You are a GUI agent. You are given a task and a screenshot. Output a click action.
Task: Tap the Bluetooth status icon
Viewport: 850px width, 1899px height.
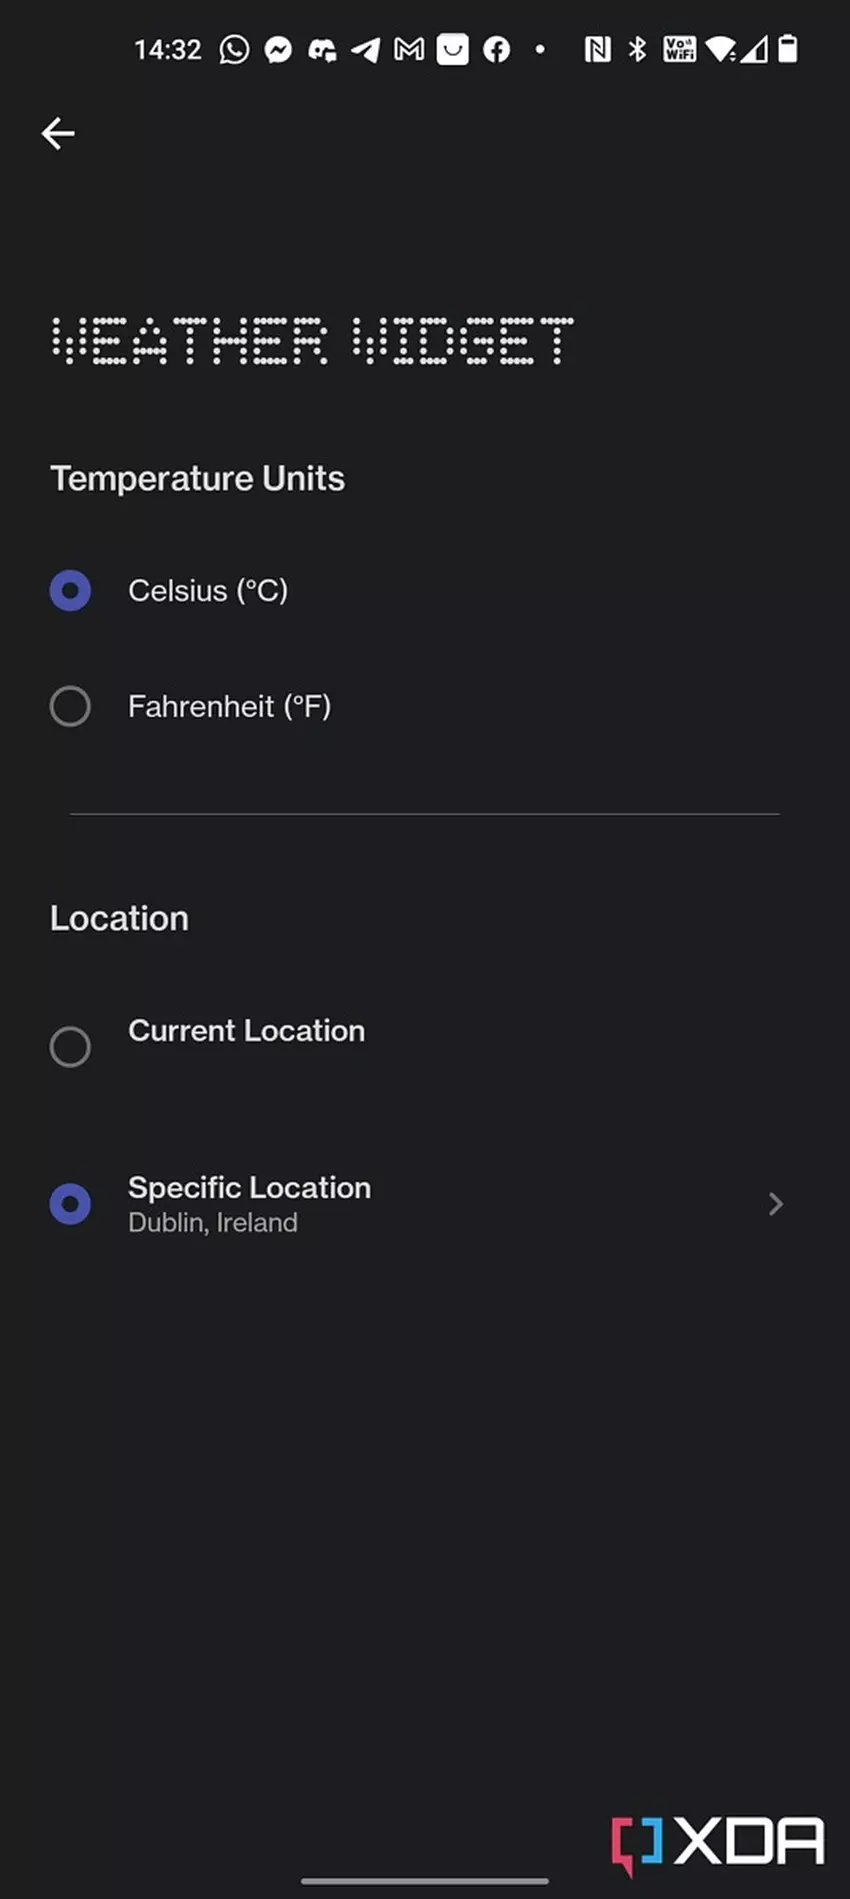[x=637, y=49]
